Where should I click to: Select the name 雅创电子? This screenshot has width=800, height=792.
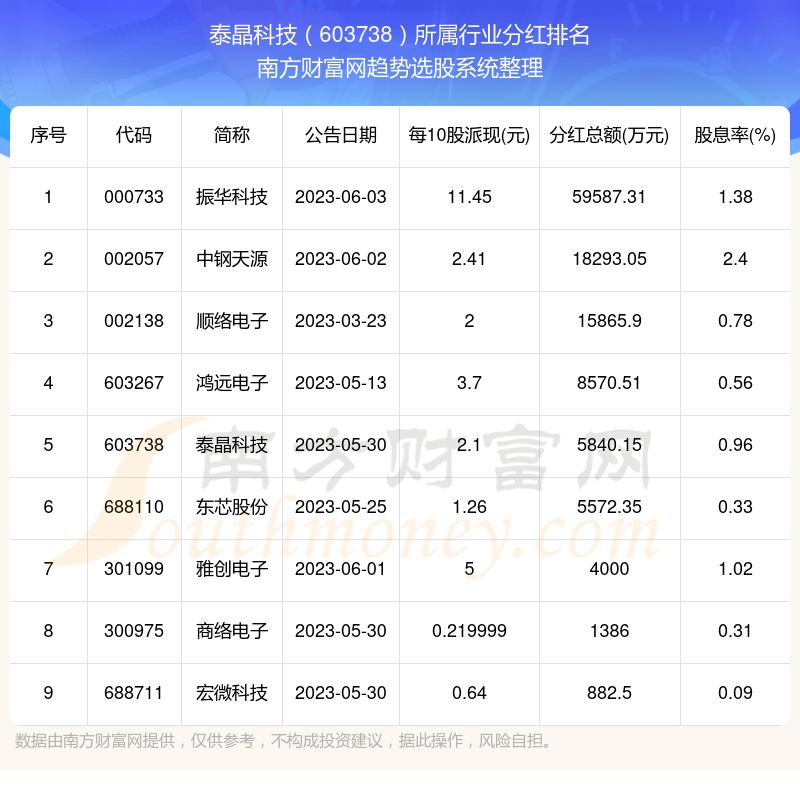(x=232, y=569)
